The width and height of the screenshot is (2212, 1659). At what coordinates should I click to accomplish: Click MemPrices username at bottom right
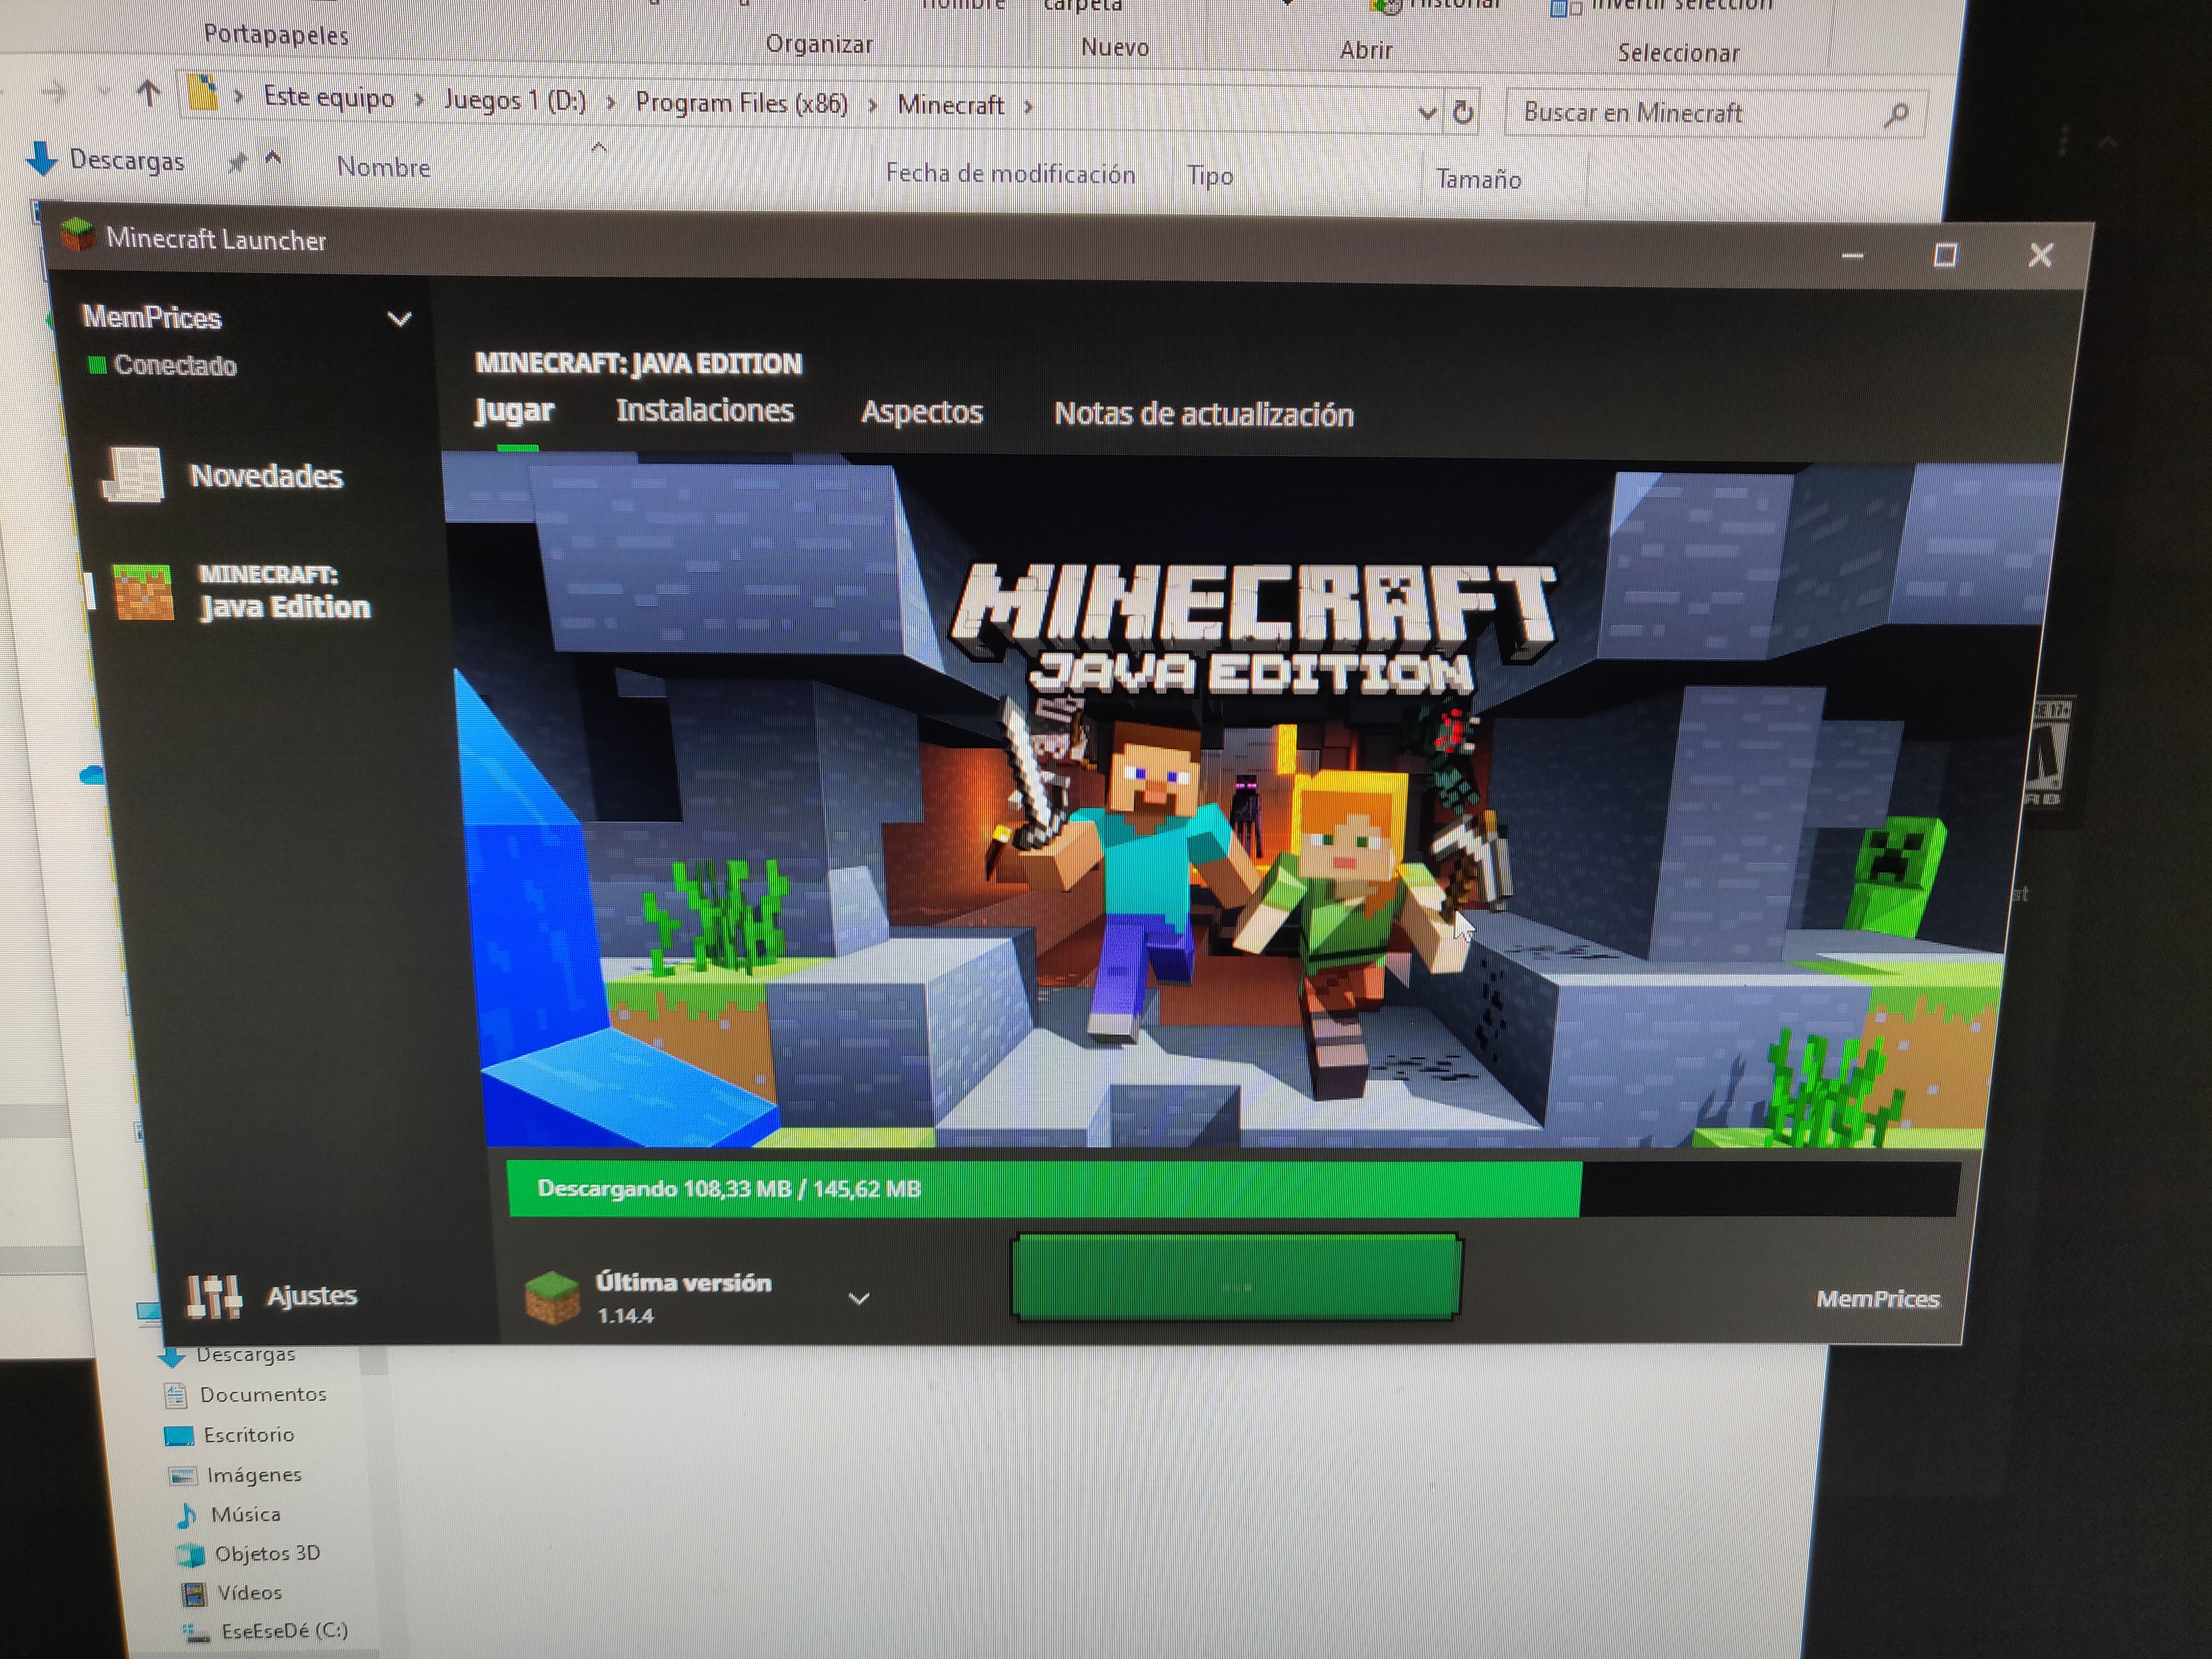[1877, 1299]
